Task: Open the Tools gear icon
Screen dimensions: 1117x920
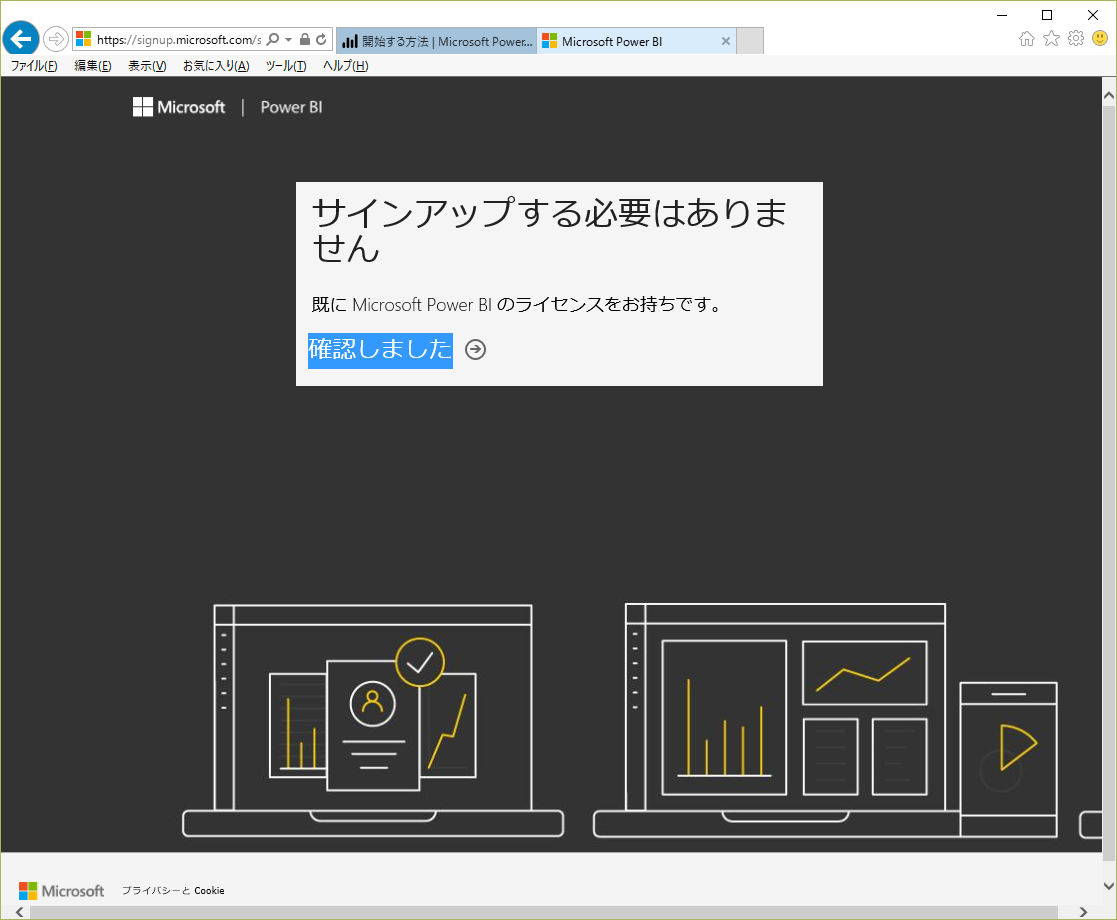Action: click(x=1076, y=38)
